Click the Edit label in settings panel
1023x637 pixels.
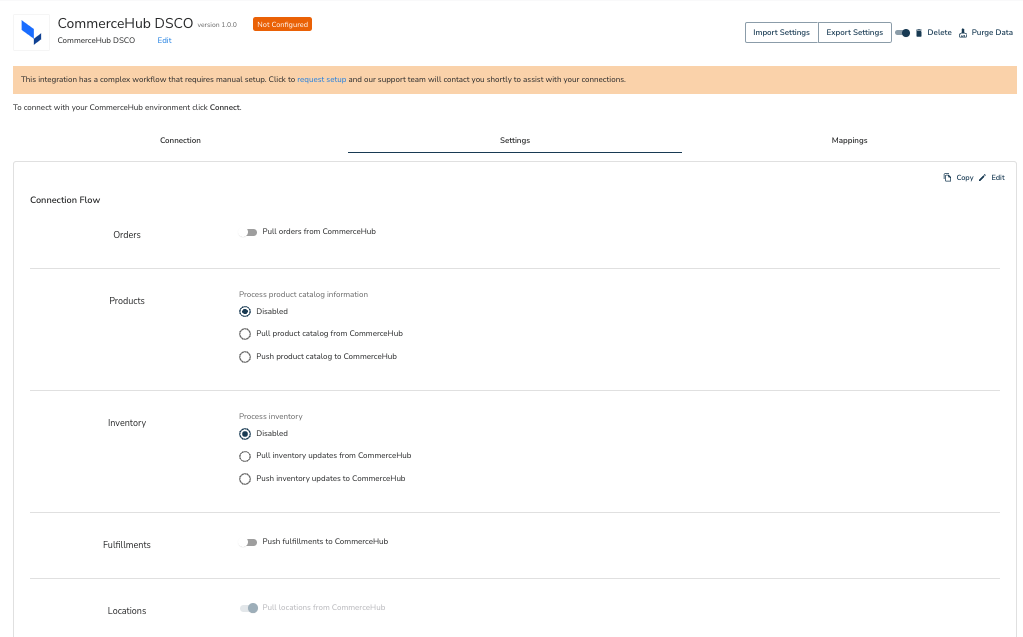(x=998, y=178)
